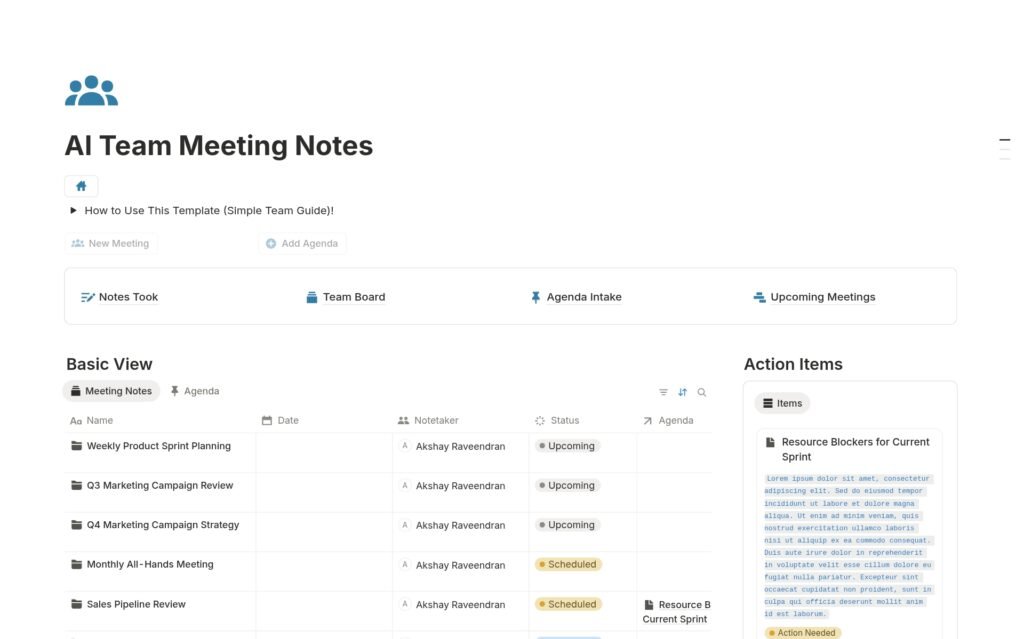This screenshot has width=1024, height=639.
Task: Click the sort arrows icon in Basic View
Action: [x=683, y=393]
